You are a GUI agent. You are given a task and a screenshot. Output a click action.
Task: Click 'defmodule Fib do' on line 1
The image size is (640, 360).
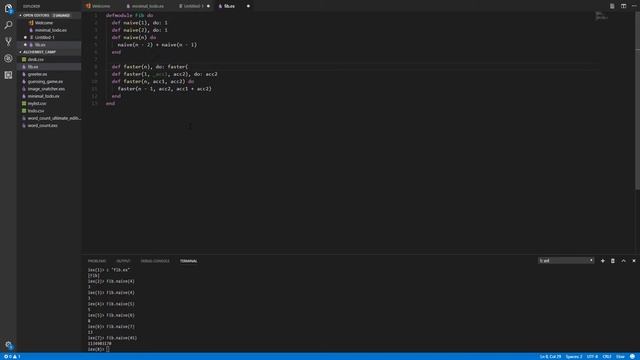130,16
